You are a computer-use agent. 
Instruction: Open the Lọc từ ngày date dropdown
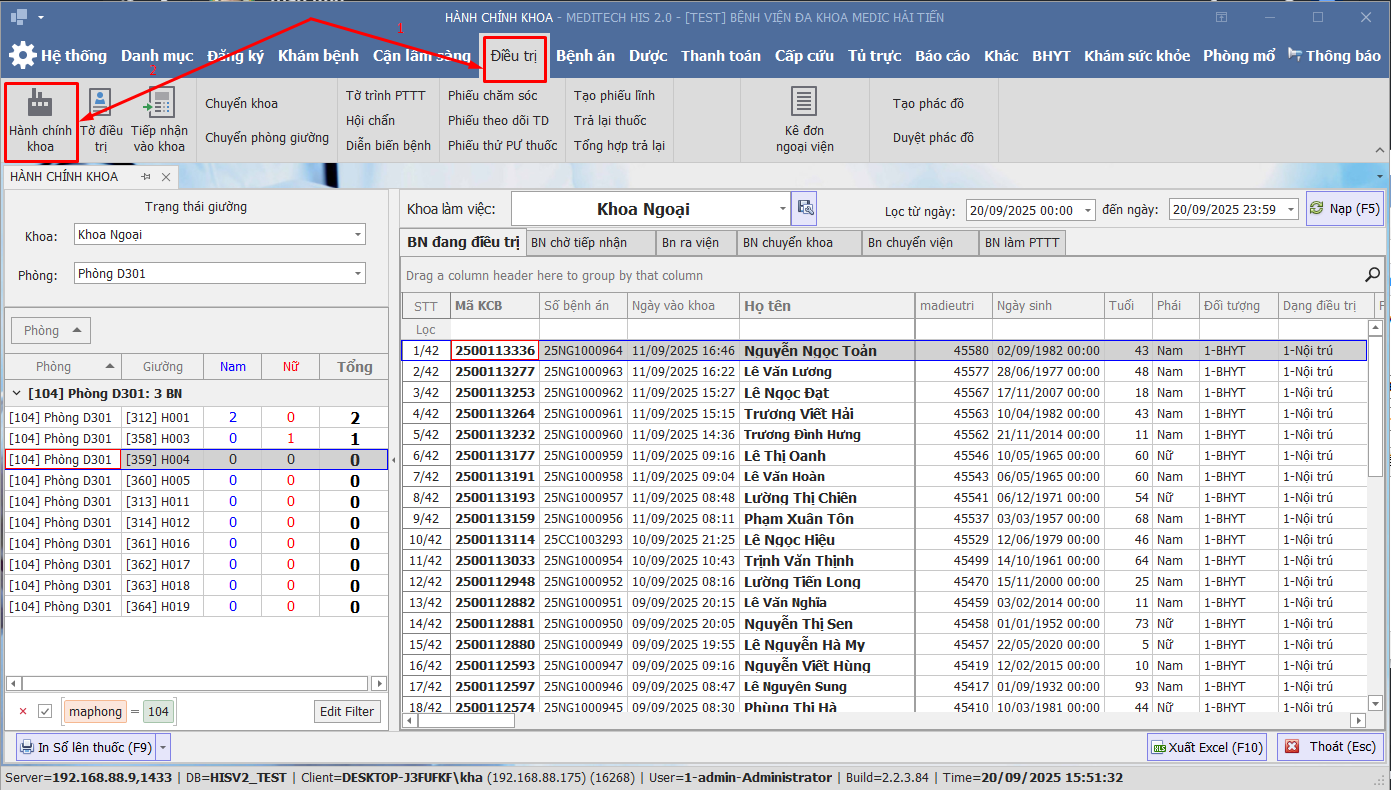pos(1087,210)
